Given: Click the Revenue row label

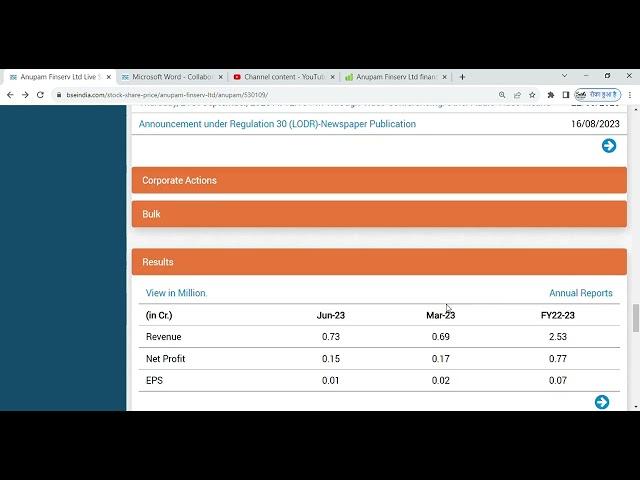Looking at the screenshot, I should (x=164, y=337).
